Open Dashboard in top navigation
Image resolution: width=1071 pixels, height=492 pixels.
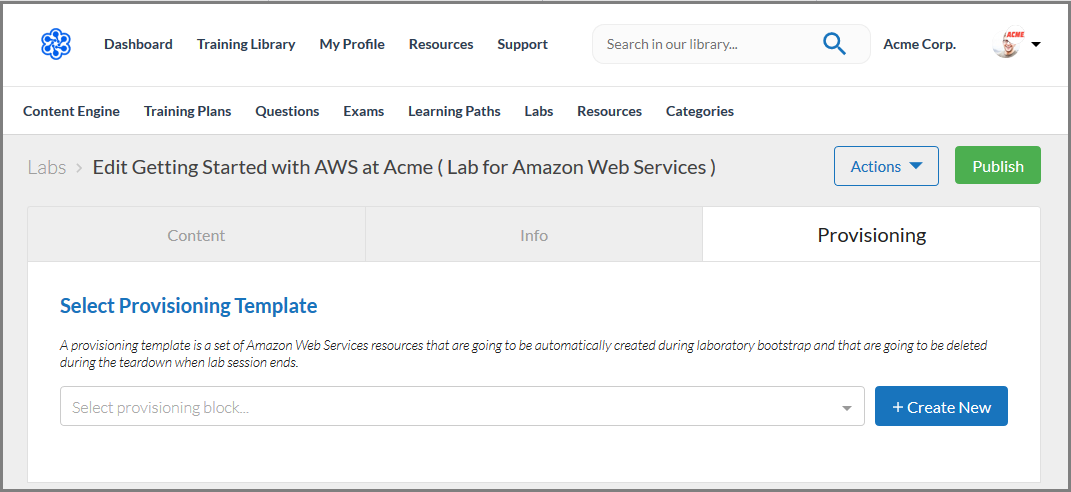point(138,44)
